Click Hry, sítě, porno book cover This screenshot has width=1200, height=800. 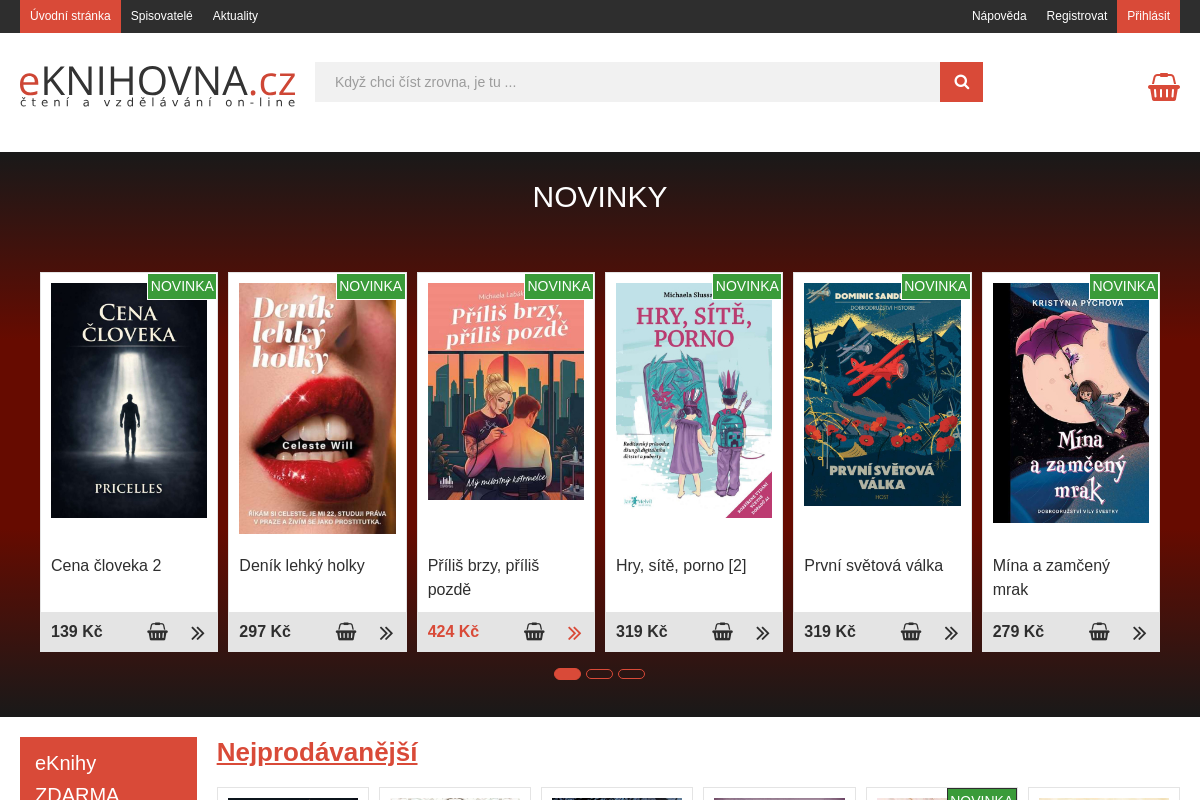[694, 400]
